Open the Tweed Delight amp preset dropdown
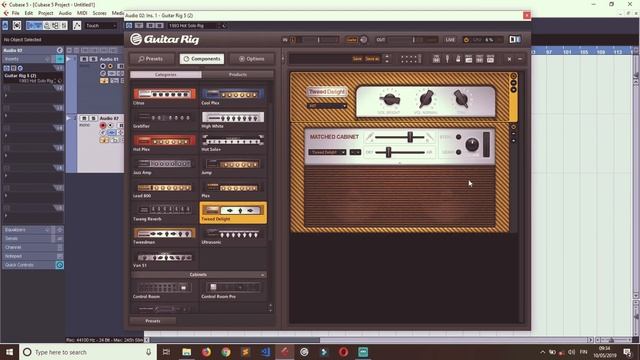The width and height of the screenshot is (640, 360). [x=327, y=106]
